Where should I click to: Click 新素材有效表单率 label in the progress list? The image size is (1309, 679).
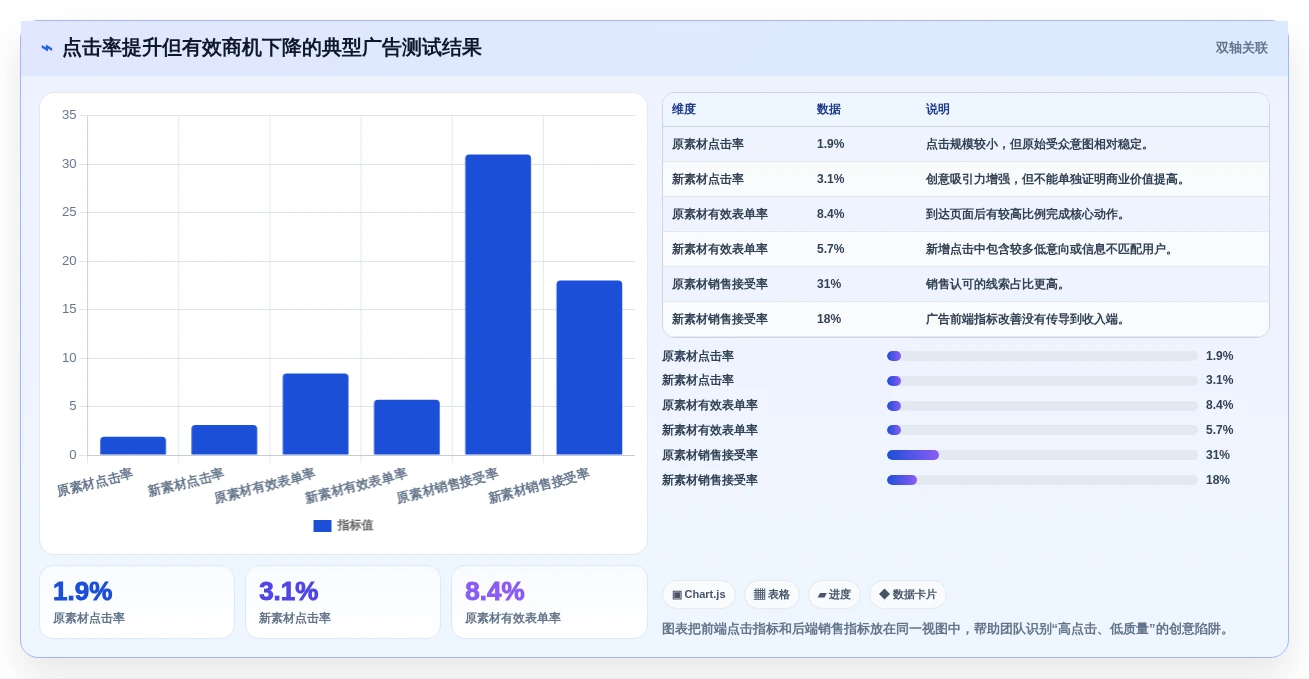(x=710, y=430)
